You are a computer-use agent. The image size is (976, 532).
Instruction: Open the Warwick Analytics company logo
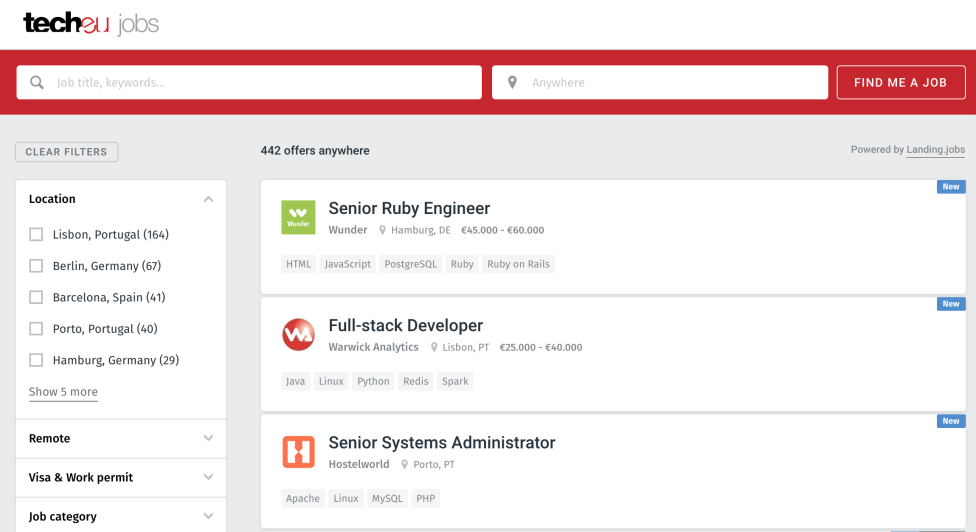point(298,335)
